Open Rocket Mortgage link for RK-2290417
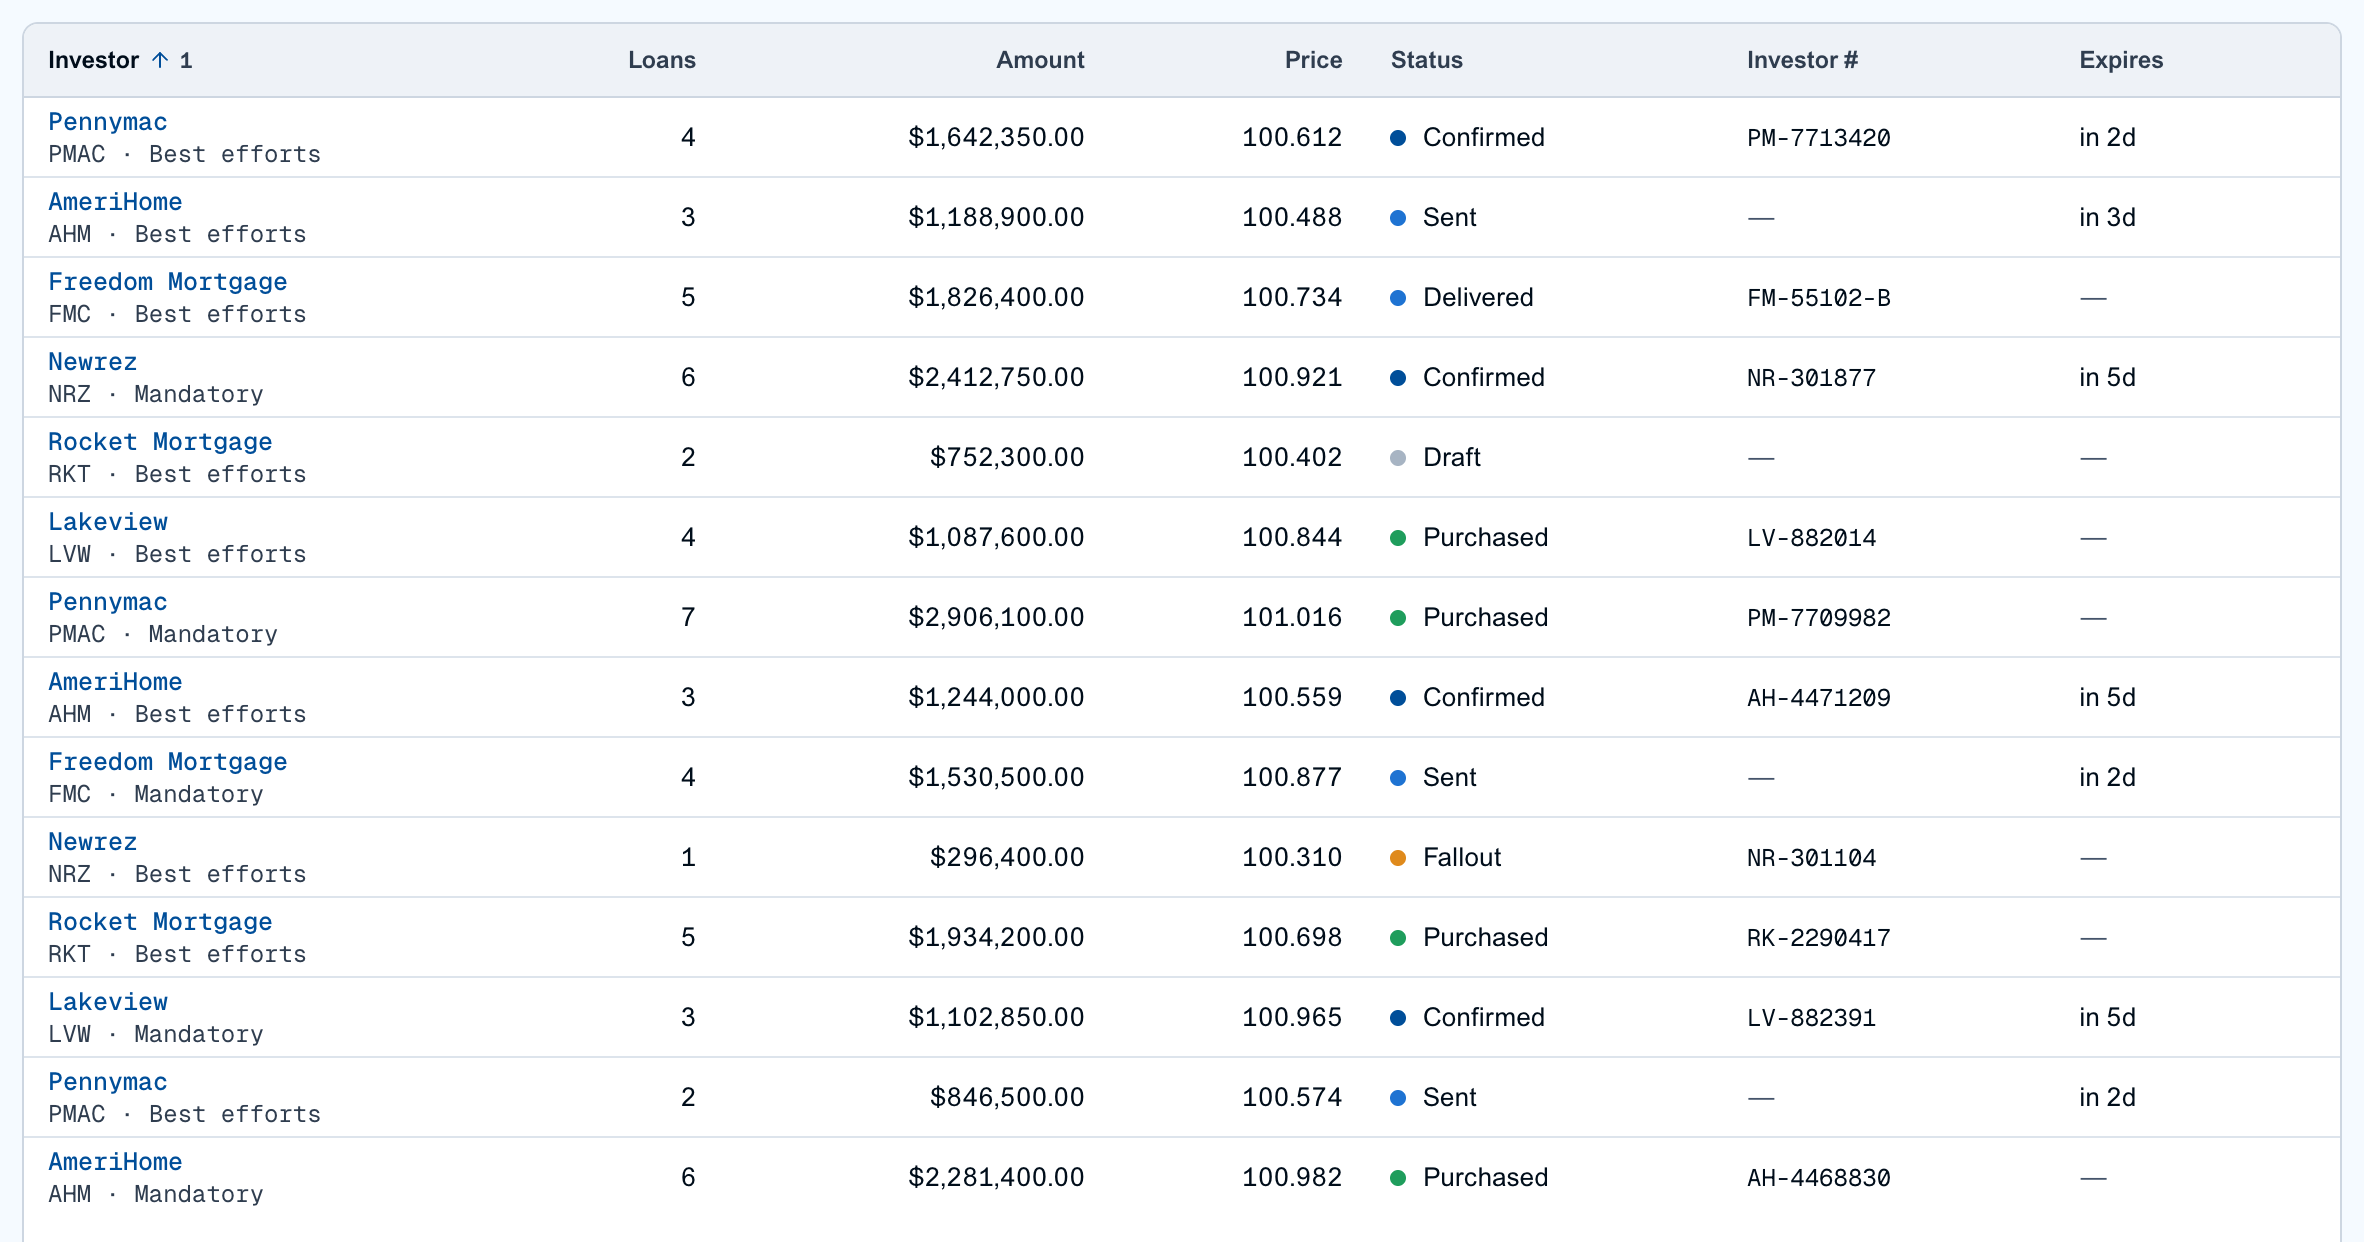Screen dimensions: 2364x1242 pyautogui.click(x=160, y=922)
